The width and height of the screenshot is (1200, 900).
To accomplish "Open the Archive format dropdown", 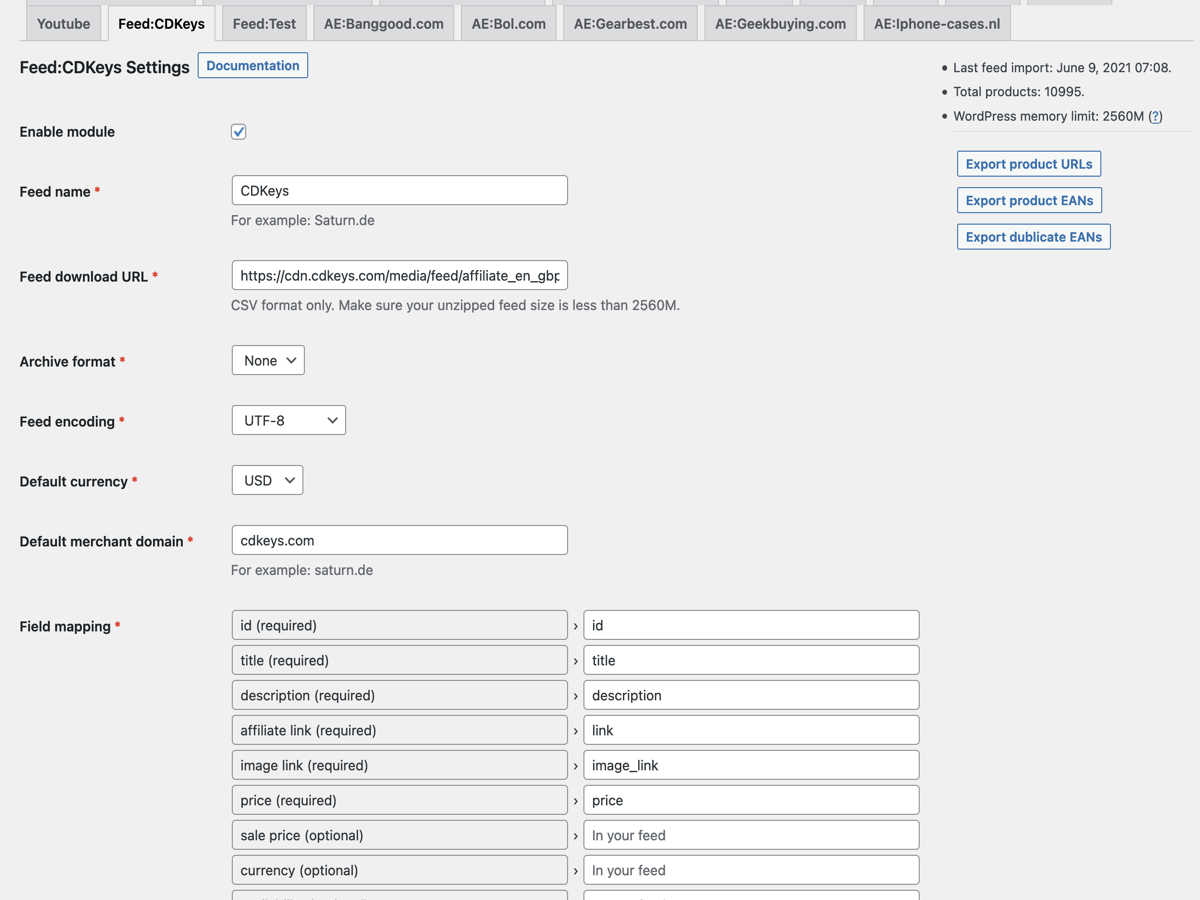I will 268,360.
